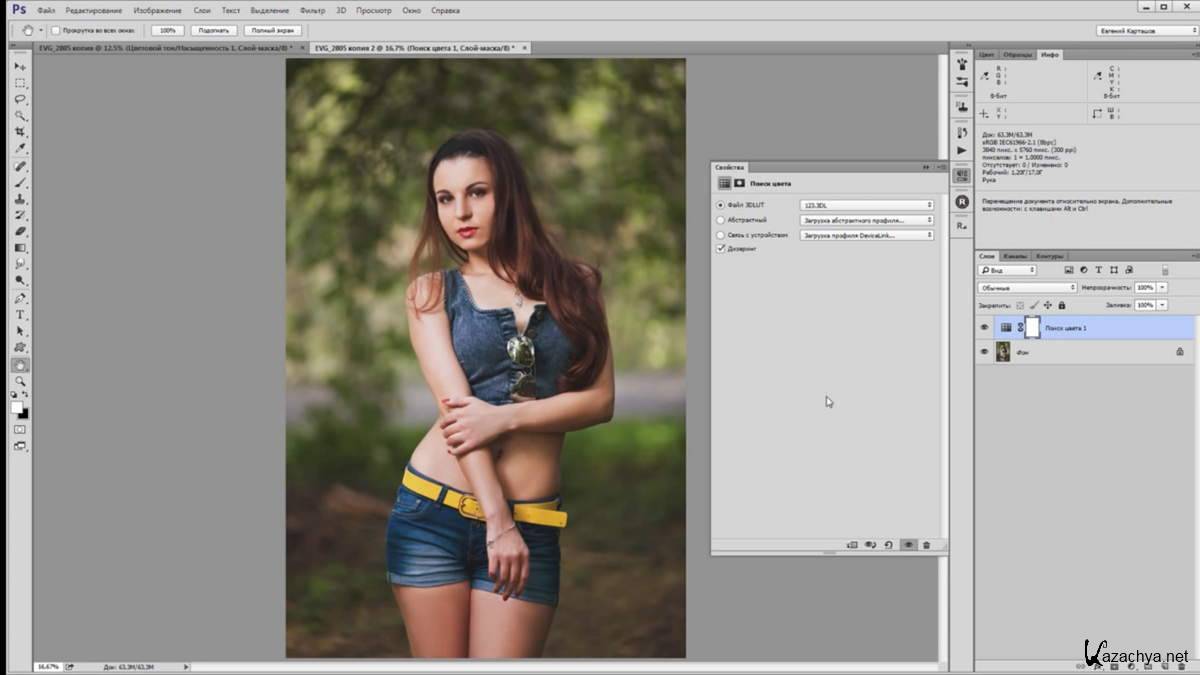The height and width of the screenshot is (675, 1200).
Task: Click the trash icon in Properties panel
Action: coord(926,545)
